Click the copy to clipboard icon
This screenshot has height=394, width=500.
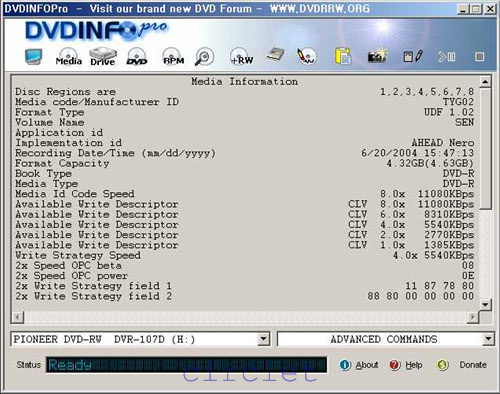coord(343,56)
